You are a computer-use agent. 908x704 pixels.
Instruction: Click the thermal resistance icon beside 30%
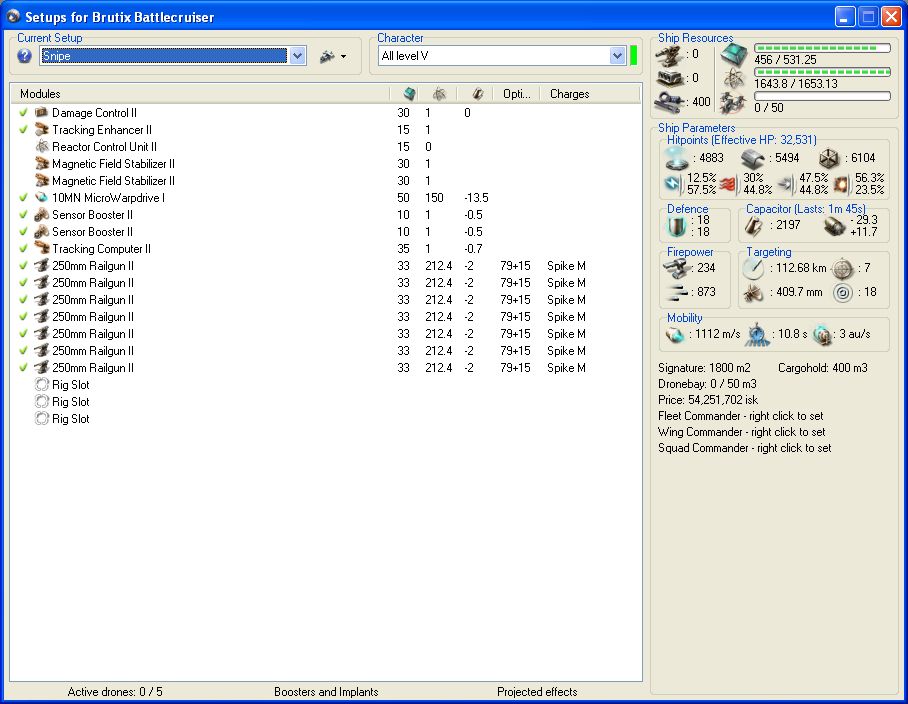728,184
